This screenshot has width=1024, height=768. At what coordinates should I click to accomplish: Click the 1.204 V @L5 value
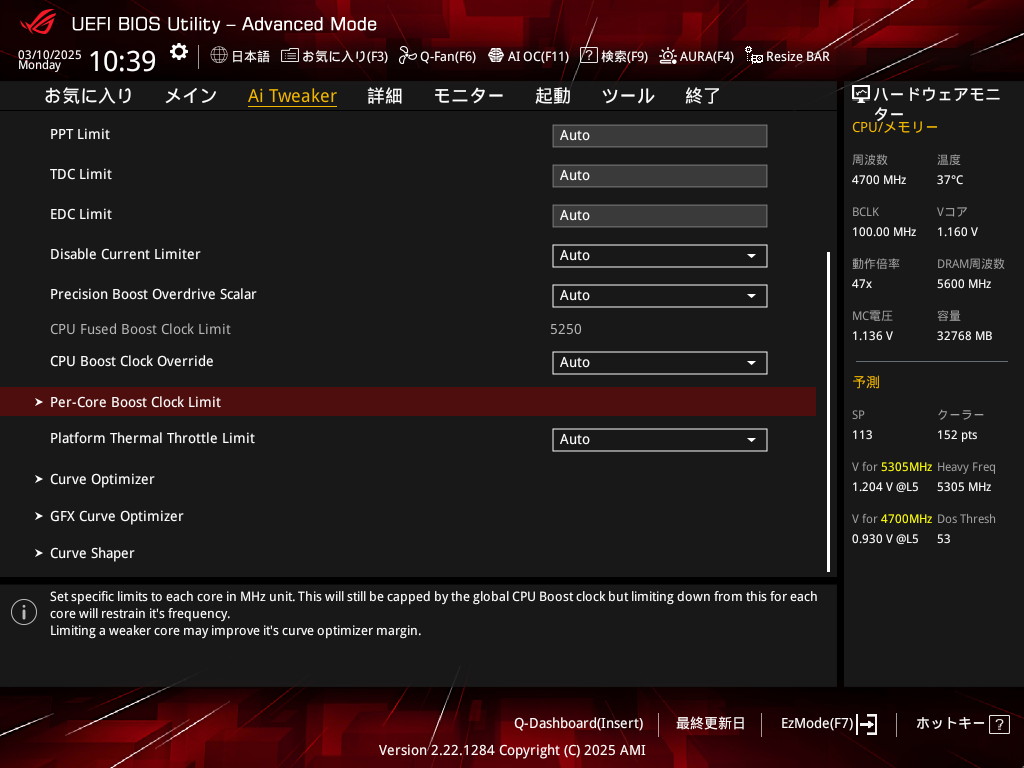click(x=885, y=487)
